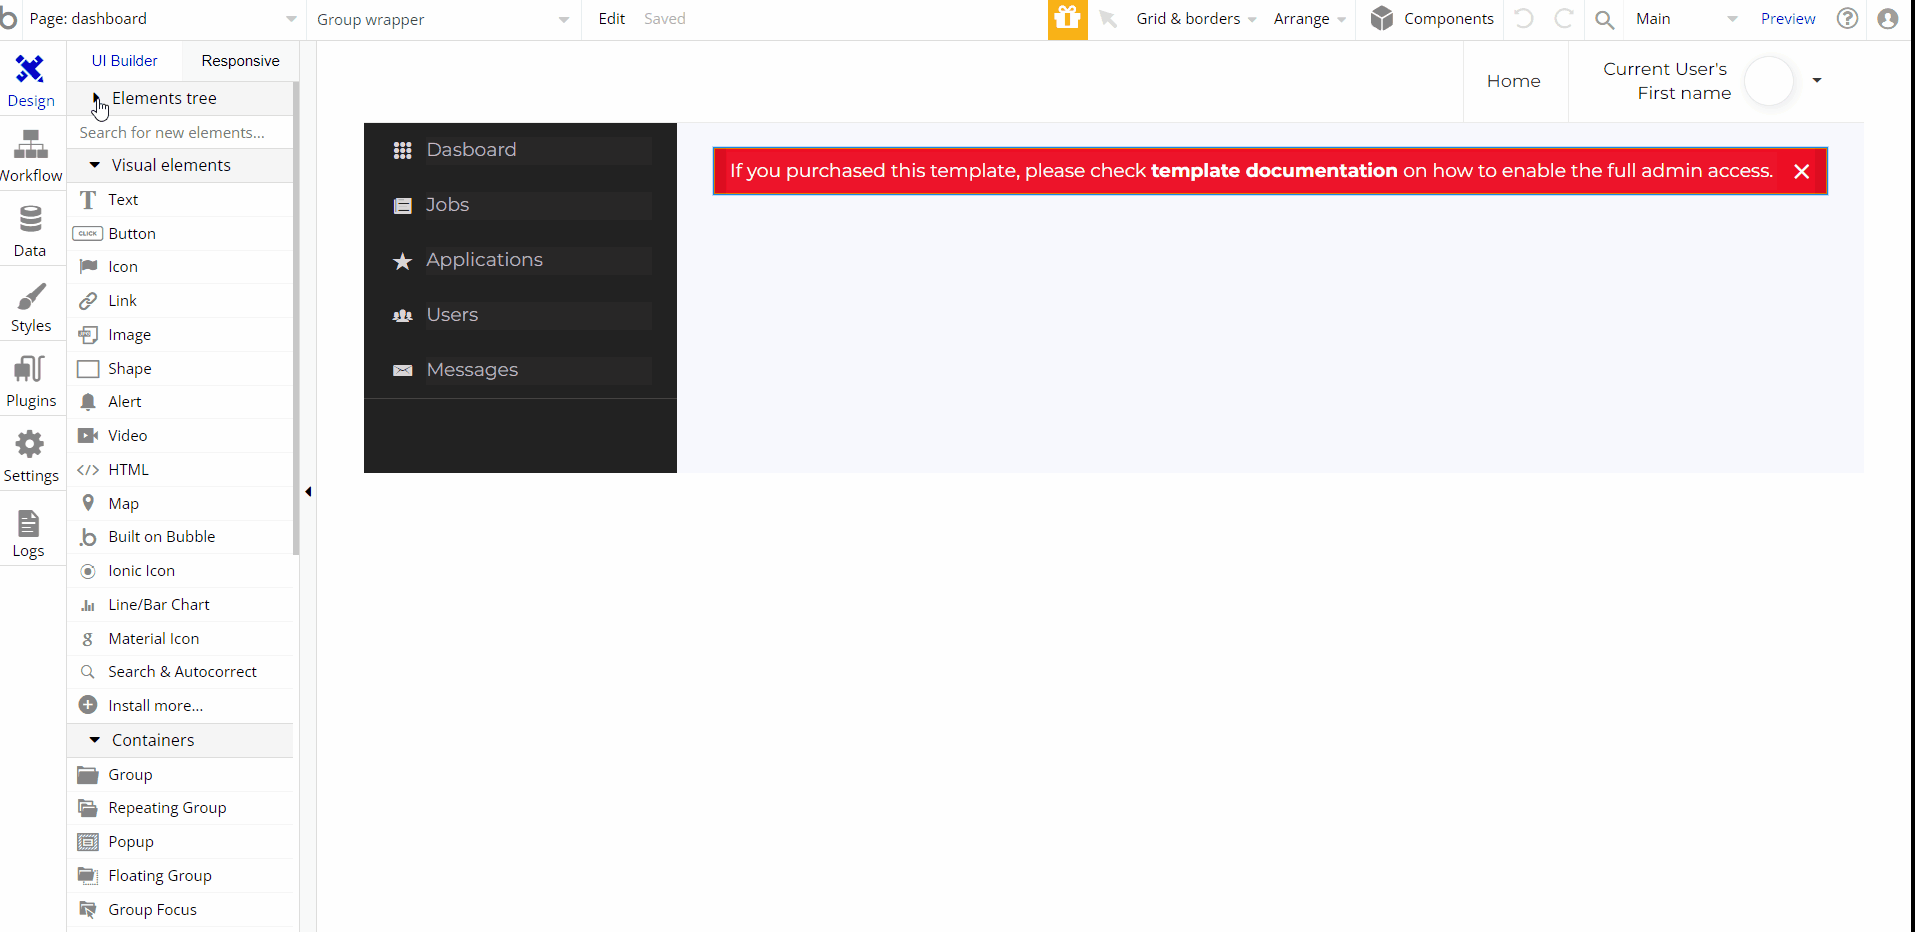The width and height of the screenshot is (1915, 932).
Task: Click the element inspector pointer icon
Action: [x=1108, y=19]
